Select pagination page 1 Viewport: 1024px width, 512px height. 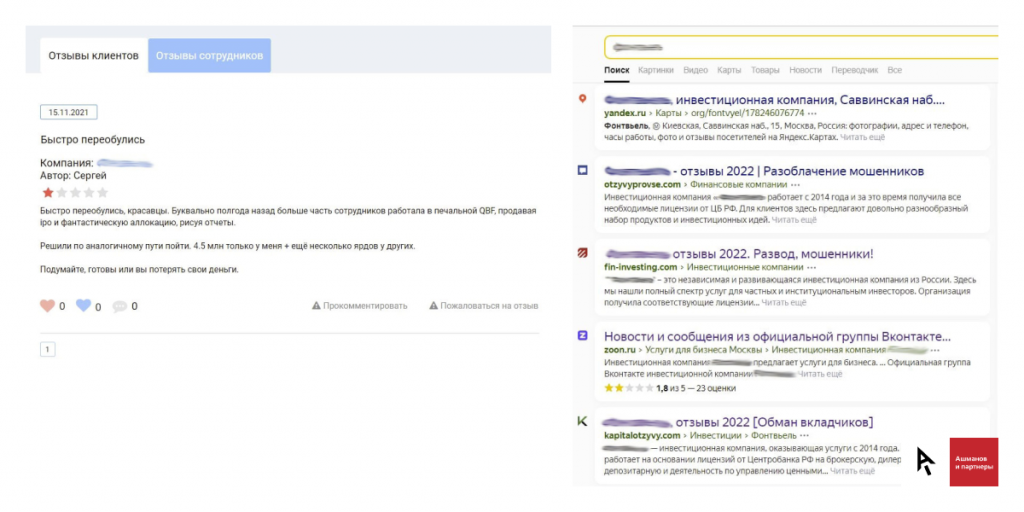point(48,349)
